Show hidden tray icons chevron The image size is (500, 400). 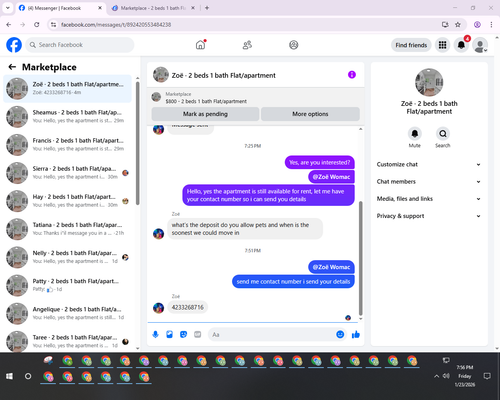coord(436,376)
